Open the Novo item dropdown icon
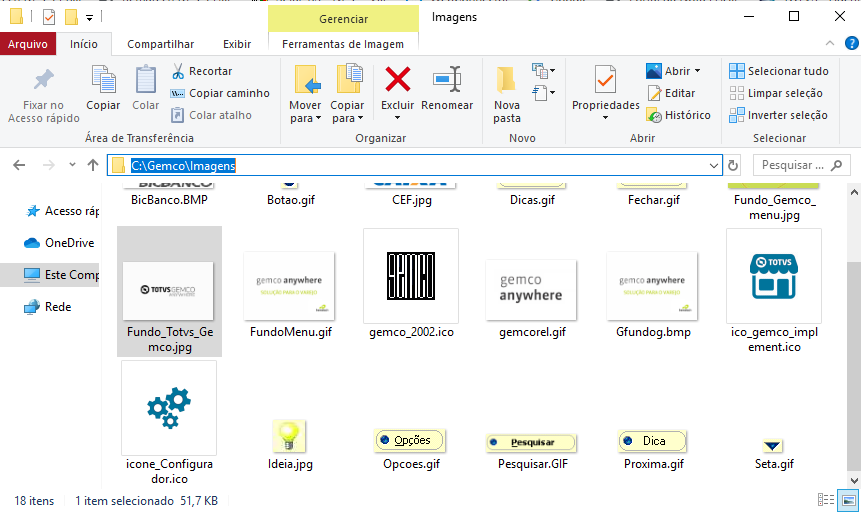The height and width of the screenshot is (512, 861). (544, 71)
